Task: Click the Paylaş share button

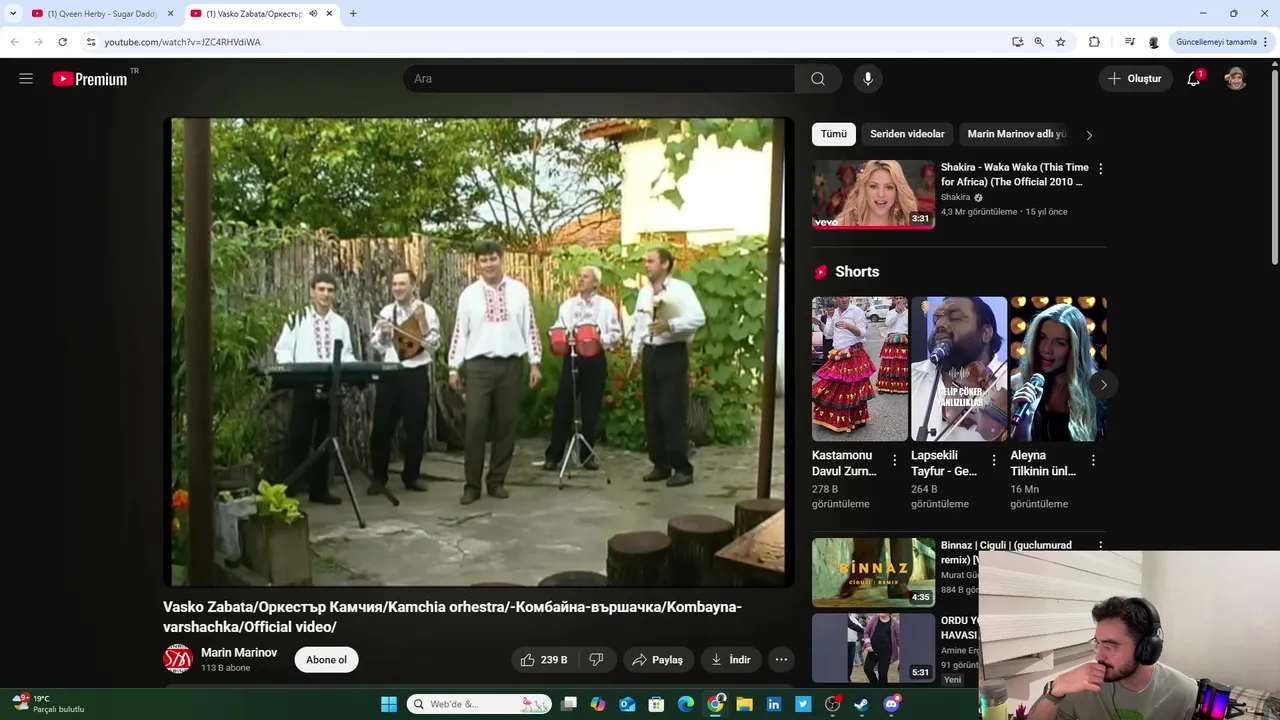Action: click(x=658, y=660)
